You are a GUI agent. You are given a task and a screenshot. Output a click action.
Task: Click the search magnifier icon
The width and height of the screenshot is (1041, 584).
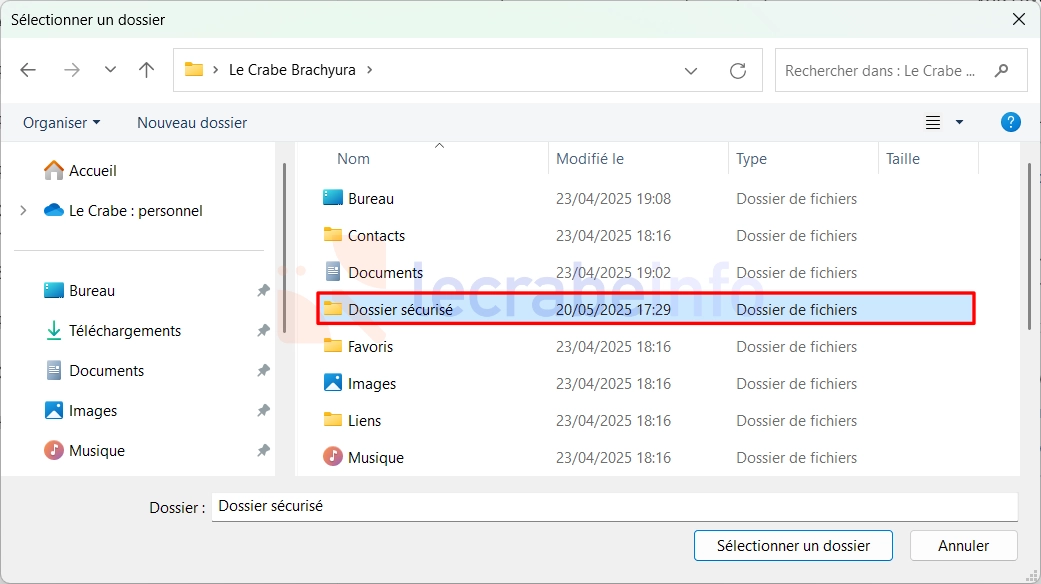click(x=1001, y=70)
